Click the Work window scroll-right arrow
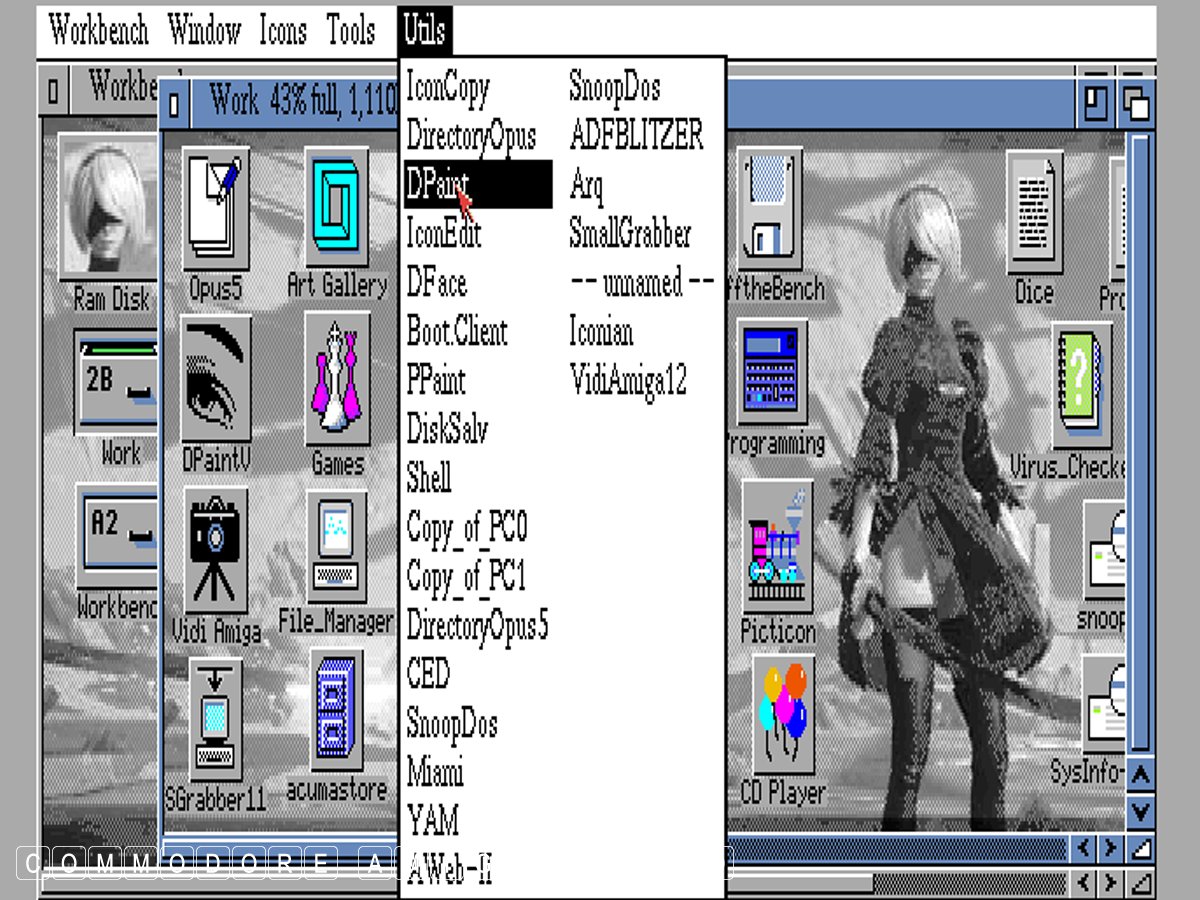Viewport: 1200px width, 900px height. coord(1111,849)
